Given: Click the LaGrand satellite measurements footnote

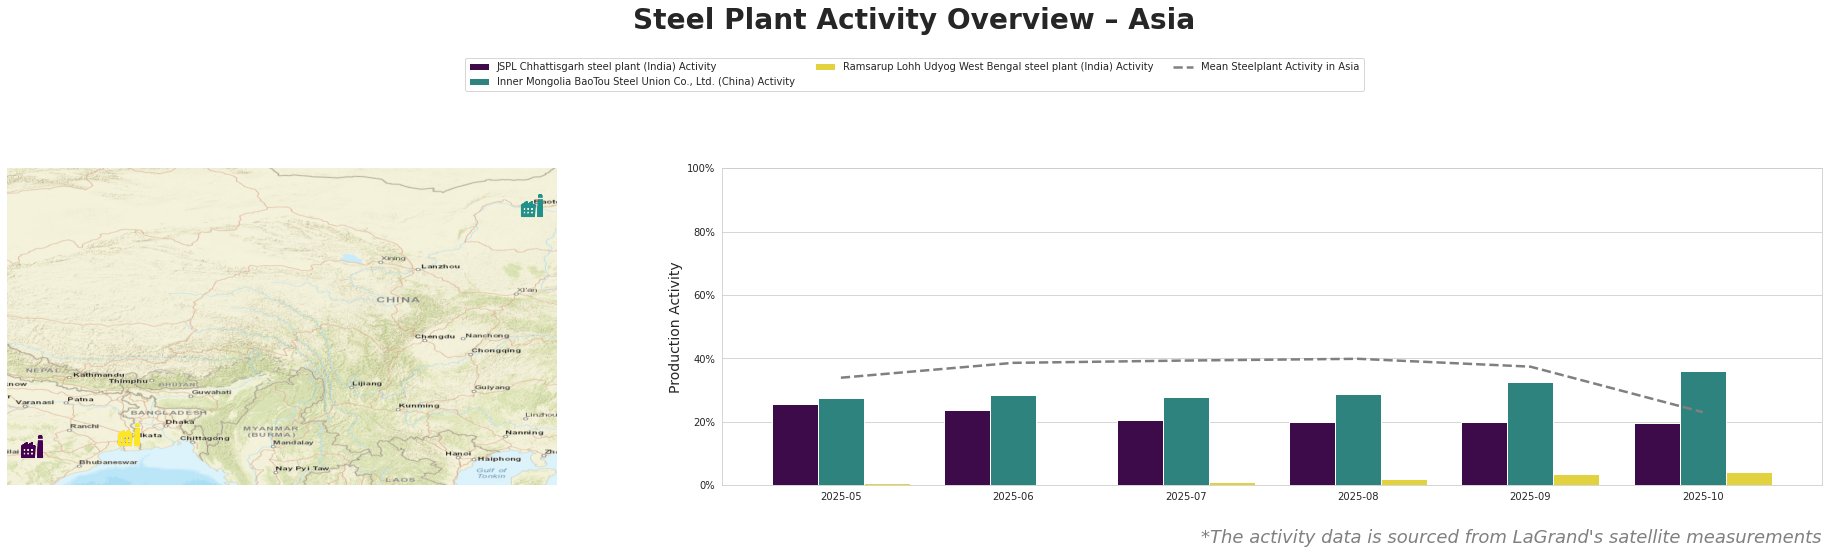Looking at the screenshot, I should coord(1510,537).
